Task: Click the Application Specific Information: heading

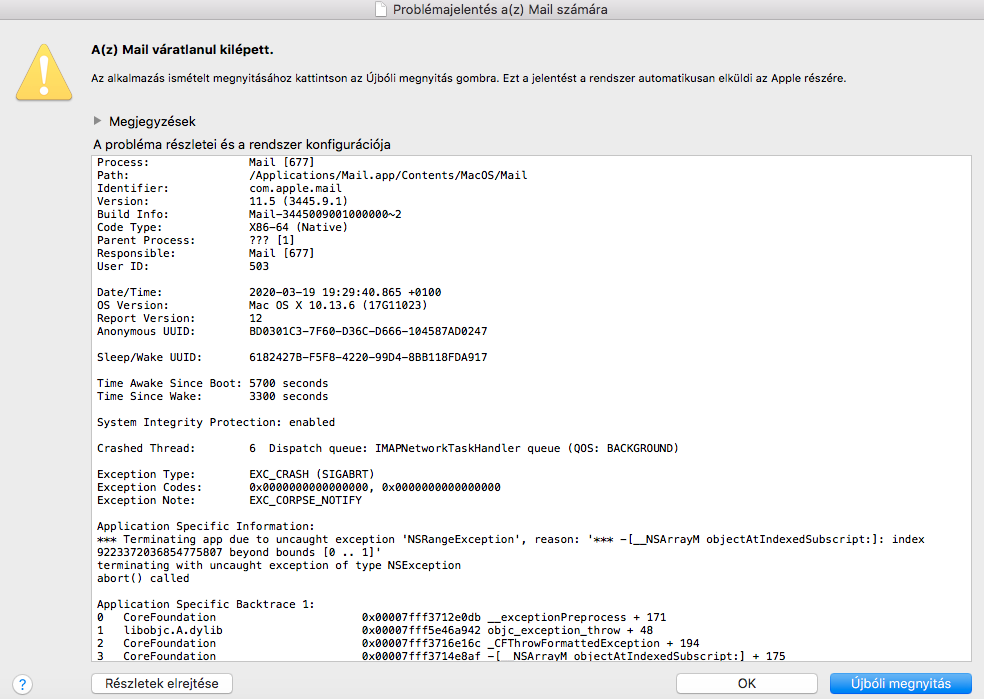Action: click(206, 526)
